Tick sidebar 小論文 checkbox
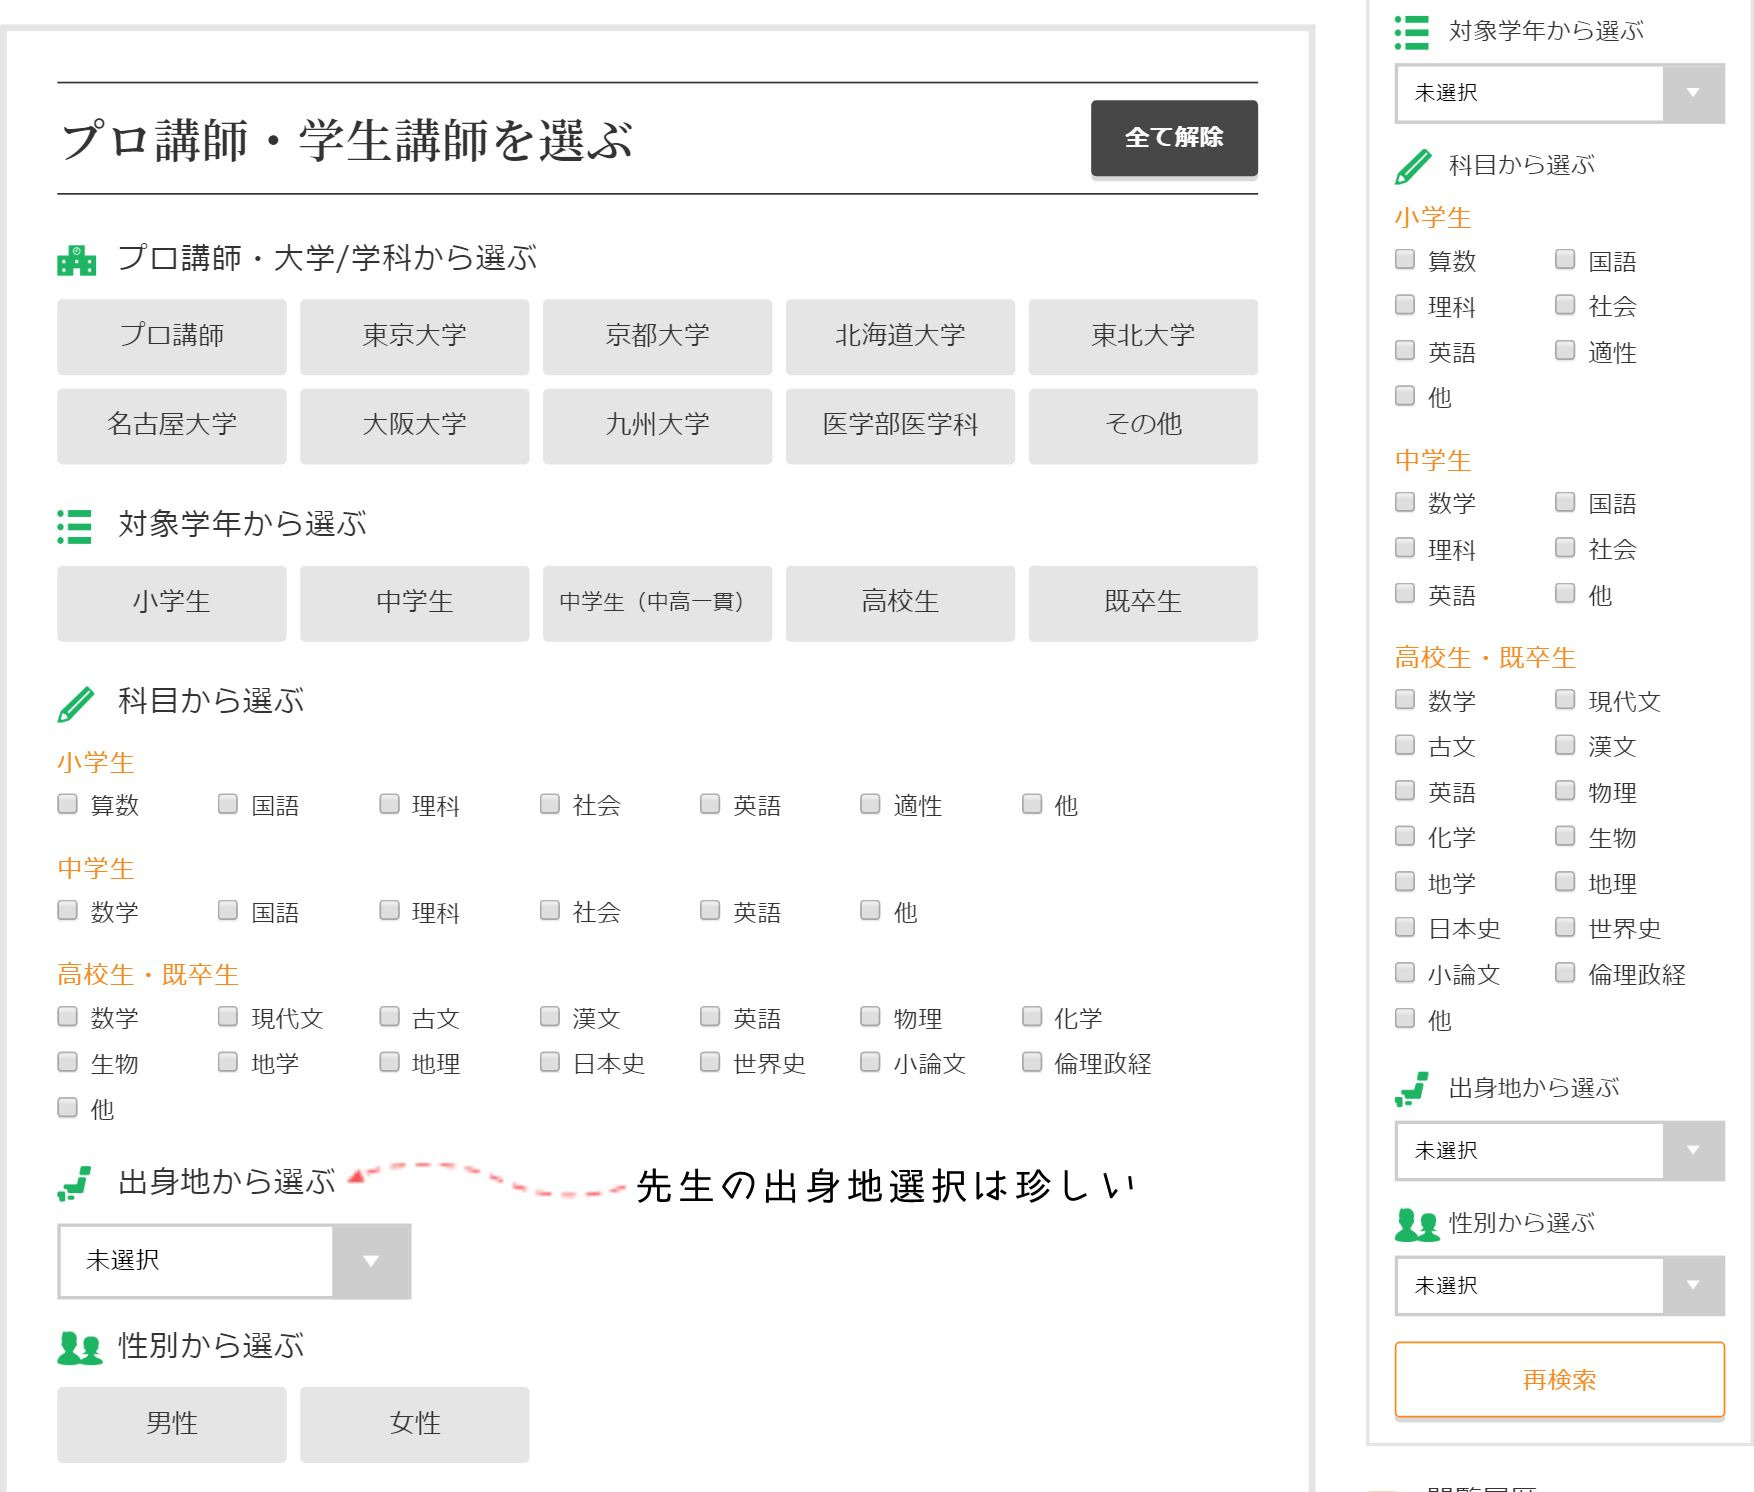The height and width of the screenshot is (1492, 1754). tap(1405, 972)
